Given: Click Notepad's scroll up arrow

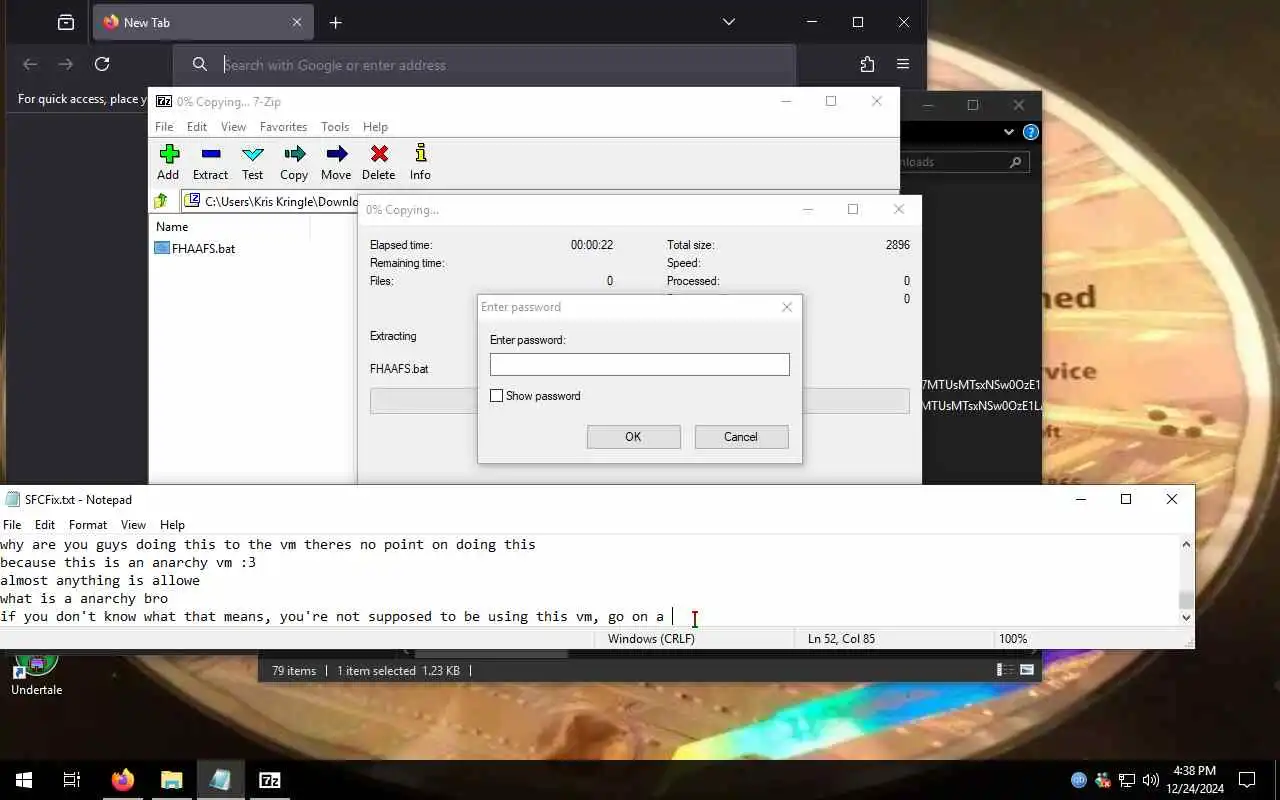Looking at the screenshot, I should pyautogui.click(x=1186, y=544).
